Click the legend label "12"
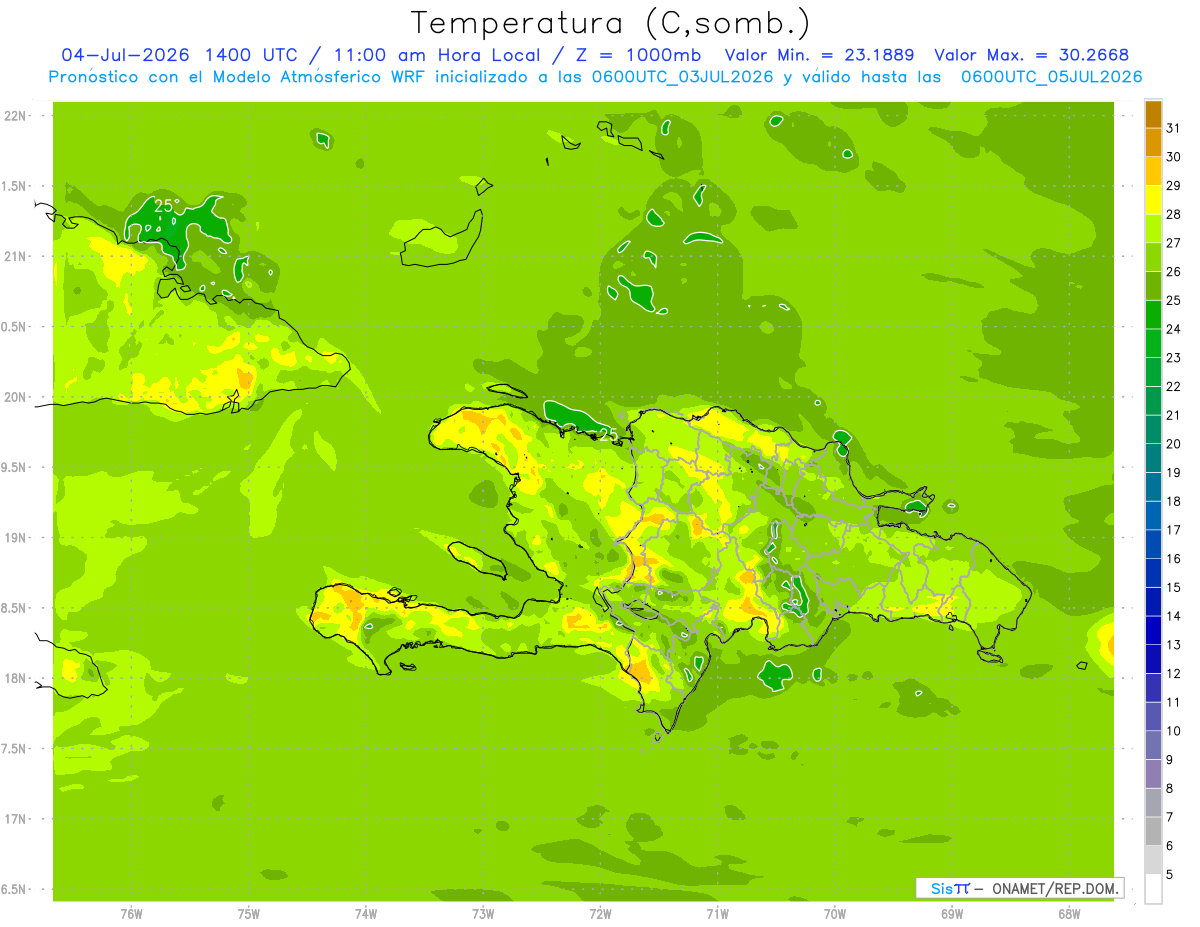Image resolution: width=1200 pixels, height=927 pixels. click(x=1174, y=674)
